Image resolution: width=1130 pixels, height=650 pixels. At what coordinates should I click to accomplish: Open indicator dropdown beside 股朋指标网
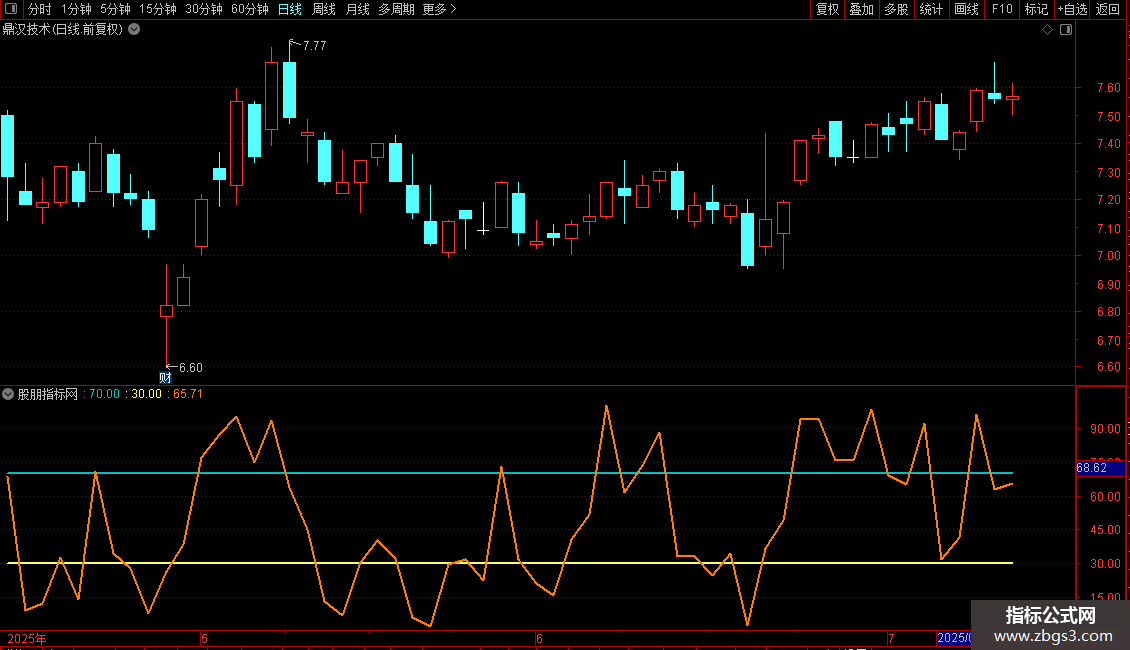(8, 394)
